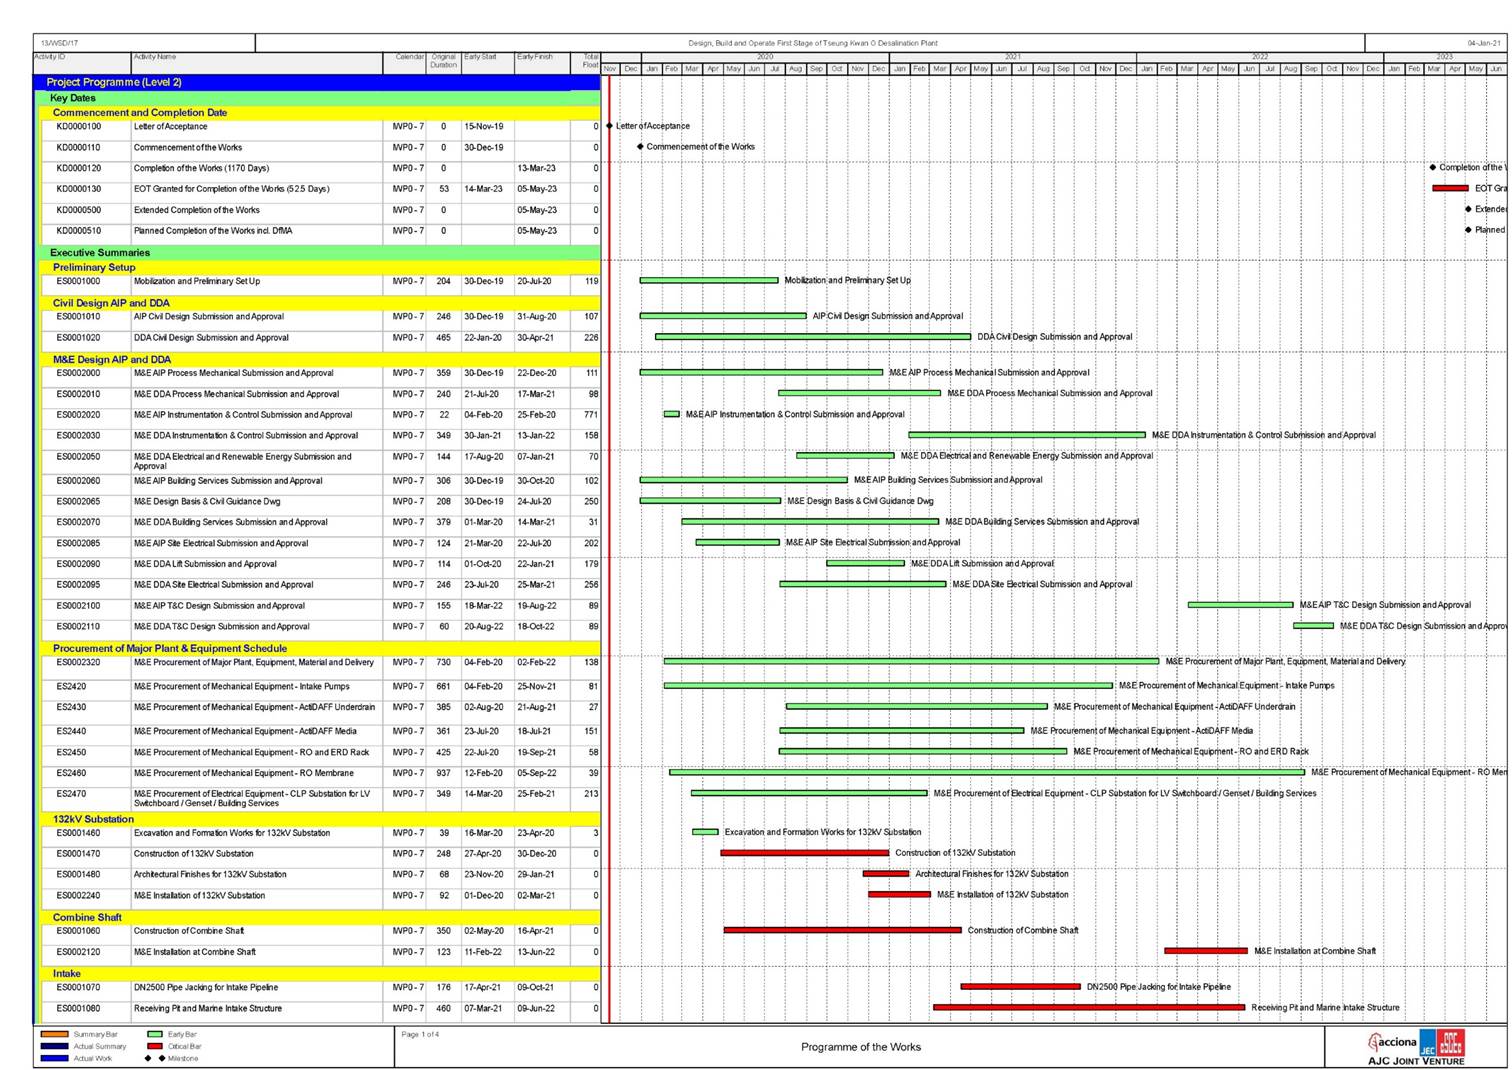
Task: Select the Planned Completion milestone diamond
Action: pyautogui.click(x=1468, y=230)
